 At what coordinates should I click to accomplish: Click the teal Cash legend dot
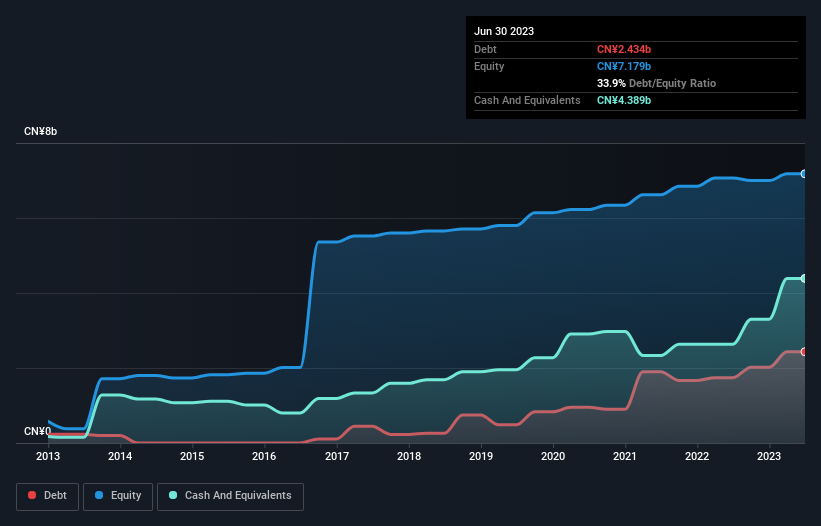tap(173, 495)
